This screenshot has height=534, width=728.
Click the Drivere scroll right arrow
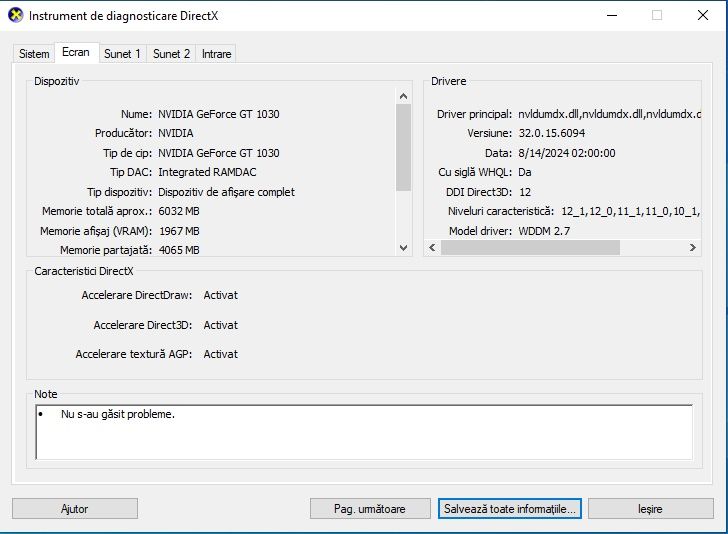pyautogui.click(x=692, y=247)
